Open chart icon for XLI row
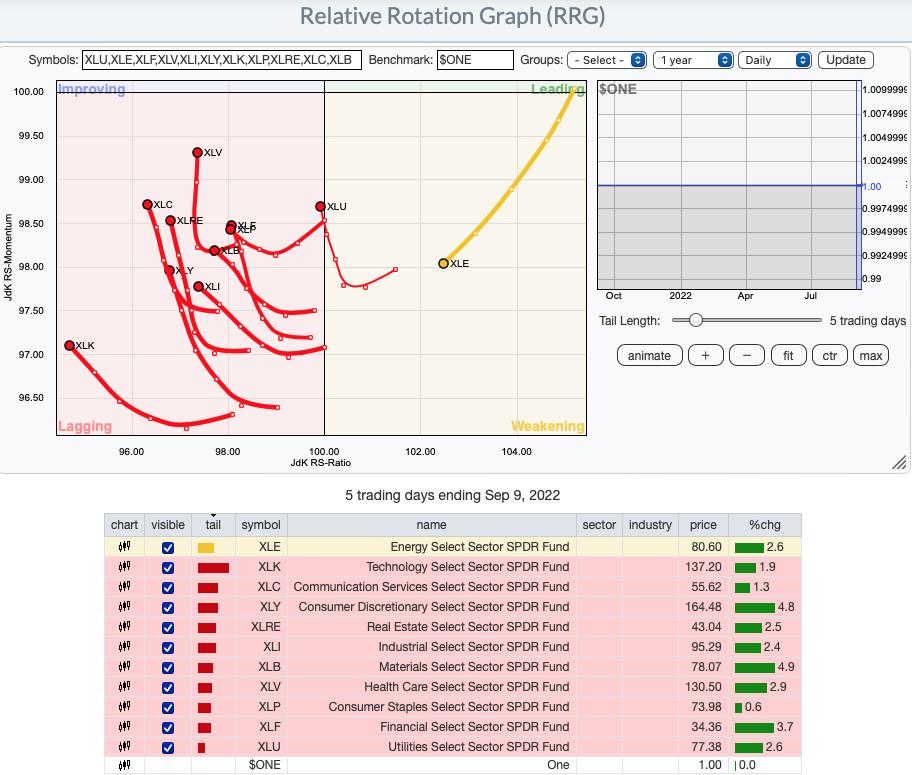The image size is (912, 775). [124, 647]
